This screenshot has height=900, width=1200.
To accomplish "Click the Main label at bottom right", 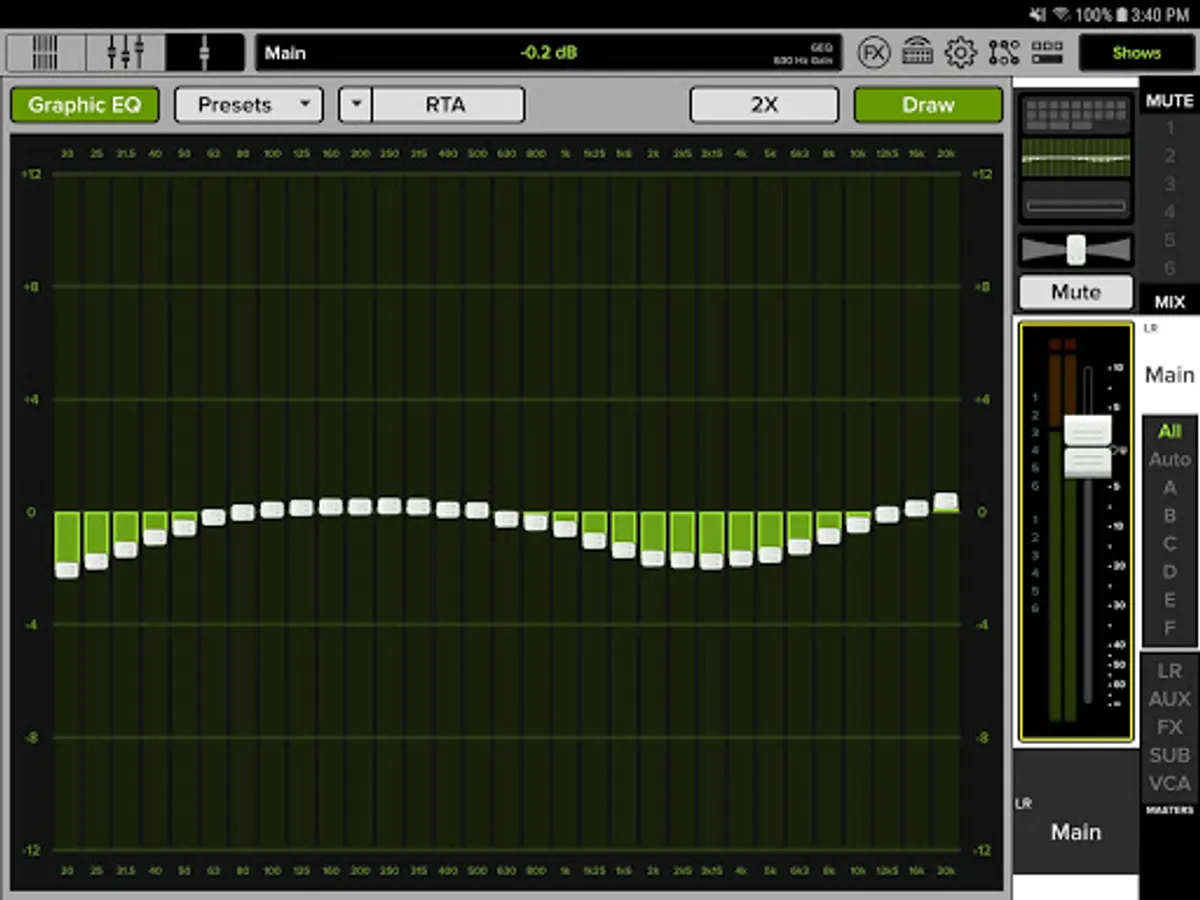I will (1076, 832).
